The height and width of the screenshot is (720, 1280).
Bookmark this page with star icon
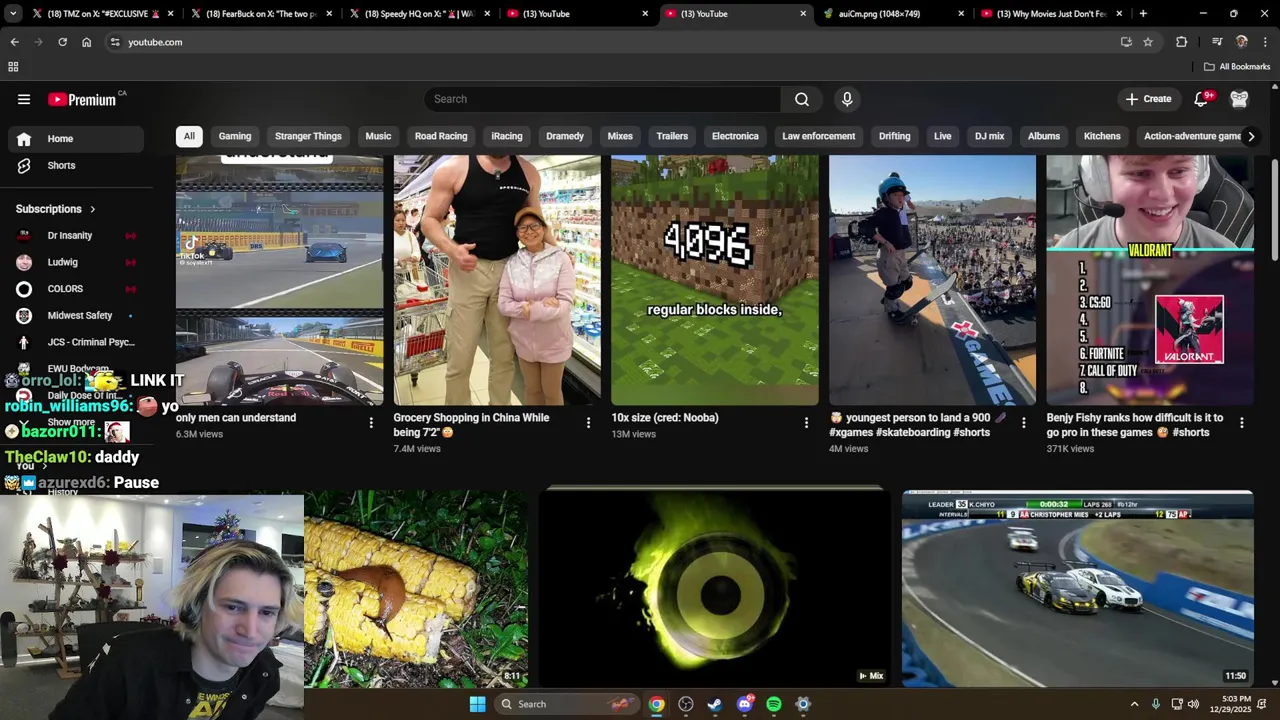1148,42
